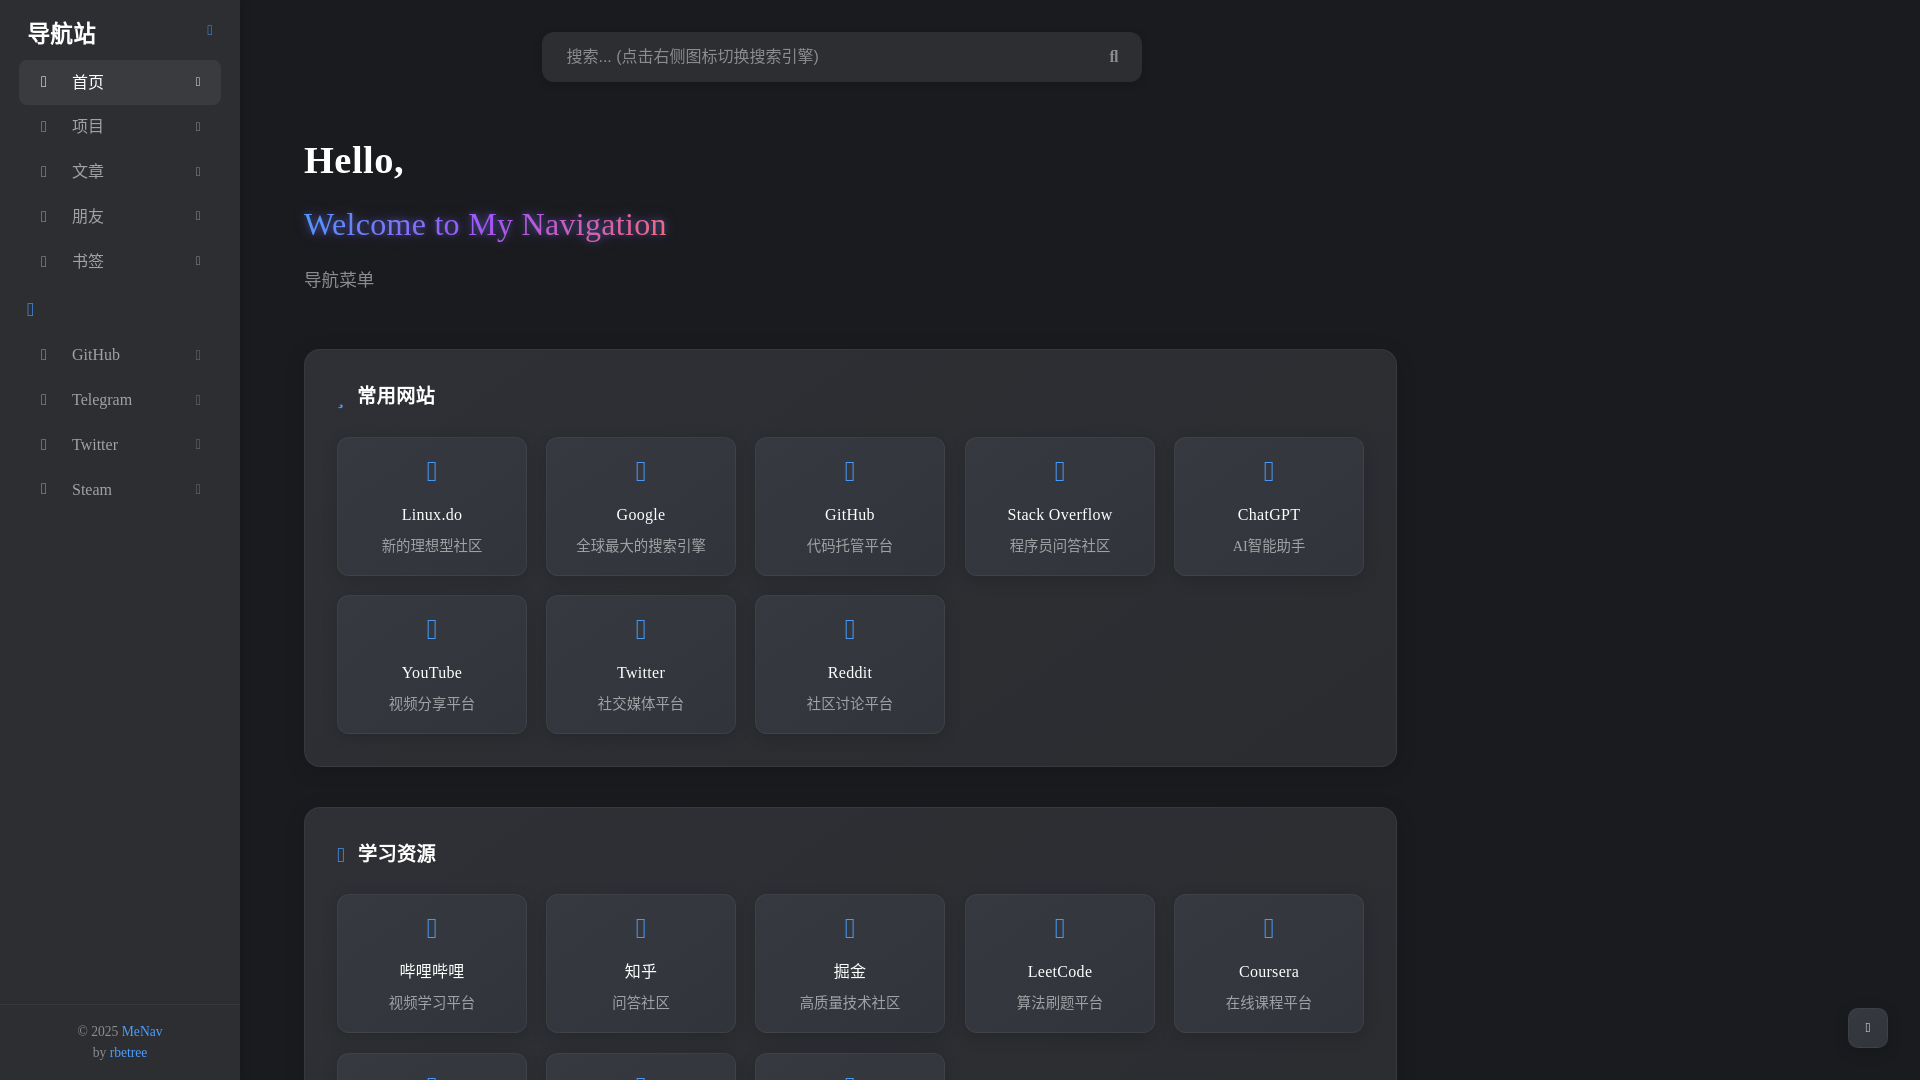Click the external arrow beside sidebar Twitter

[x=198, y=444]
